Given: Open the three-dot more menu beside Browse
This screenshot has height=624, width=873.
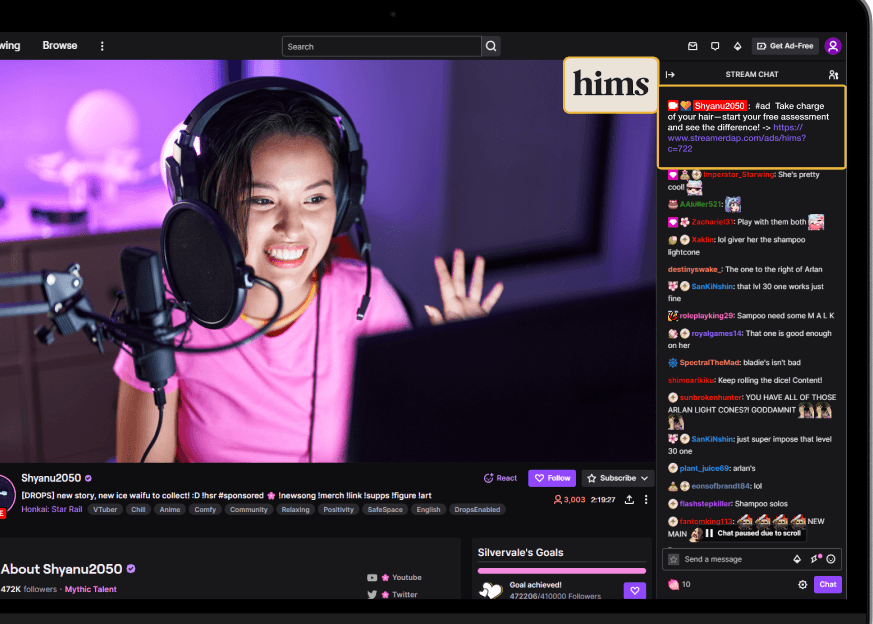Looking at the screenshot, I should (x=102, y=46).
